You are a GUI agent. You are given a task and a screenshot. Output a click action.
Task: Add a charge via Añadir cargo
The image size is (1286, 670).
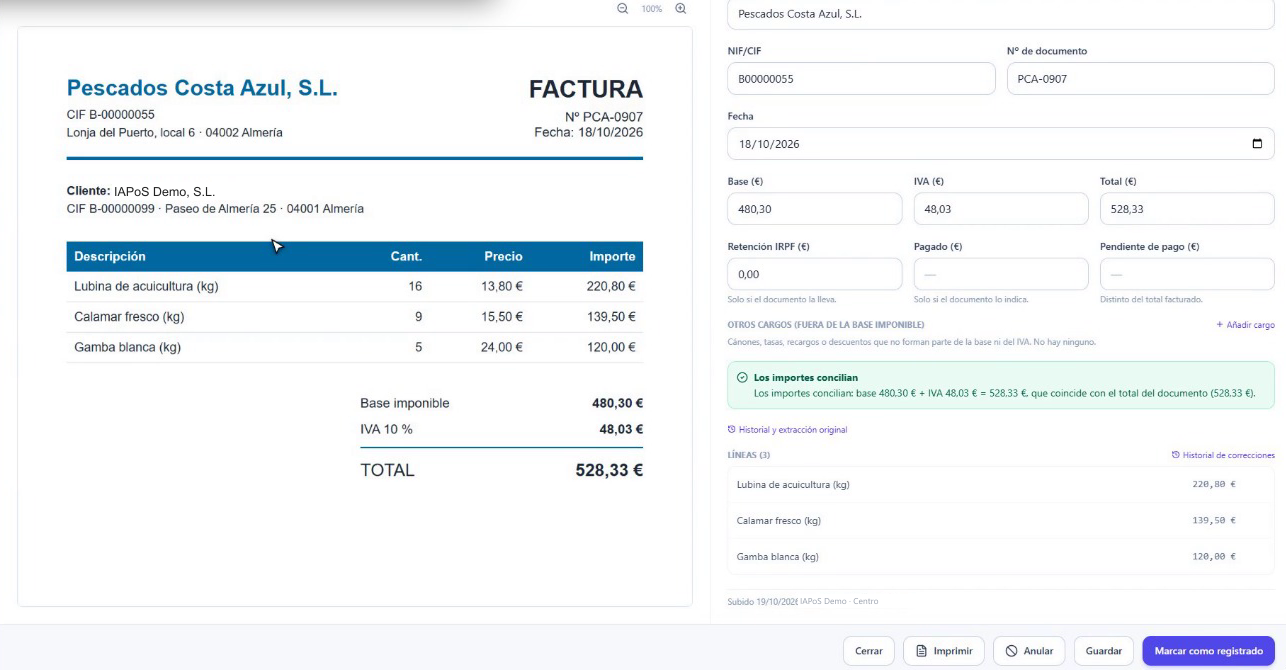pos(1245,325)
